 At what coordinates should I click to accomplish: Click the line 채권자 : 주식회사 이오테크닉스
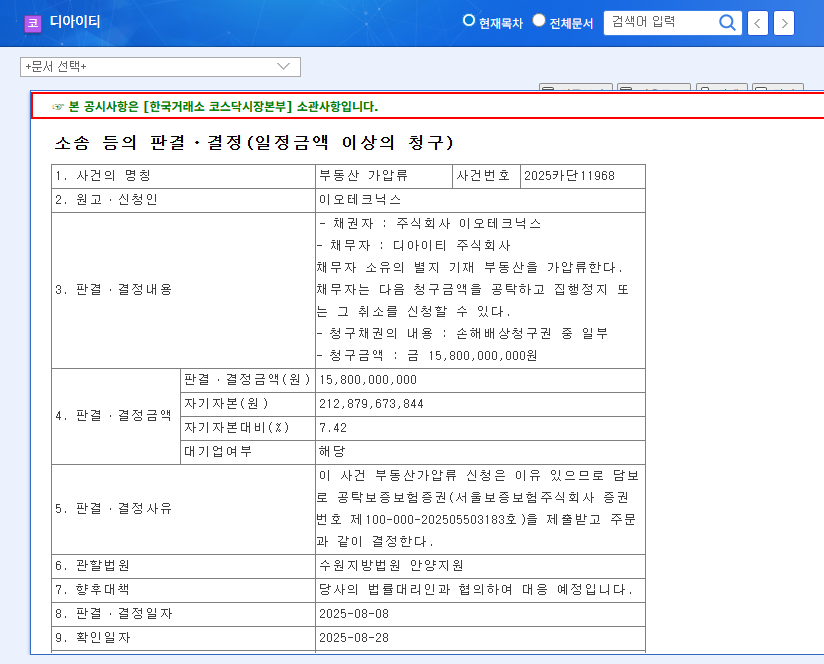(430, 224)
